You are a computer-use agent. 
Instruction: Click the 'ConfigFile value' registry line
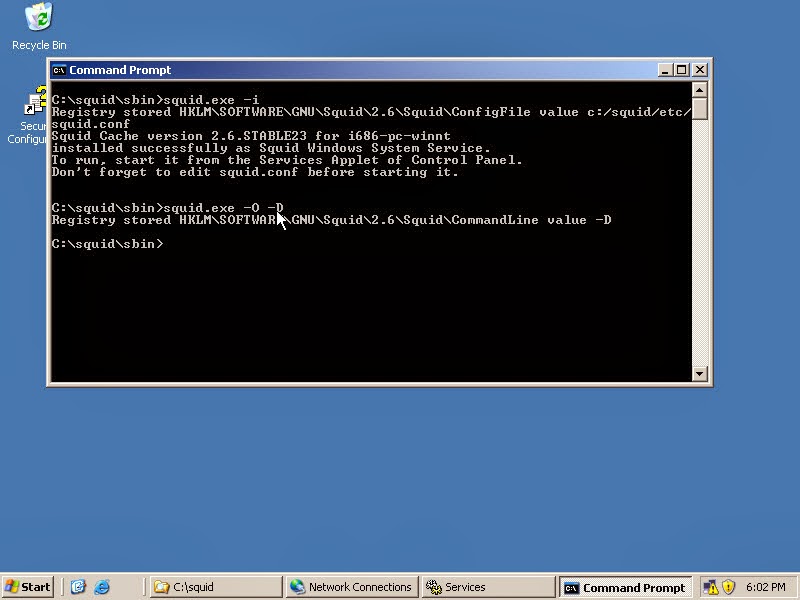pyautogui.click(x=371, y=118)
